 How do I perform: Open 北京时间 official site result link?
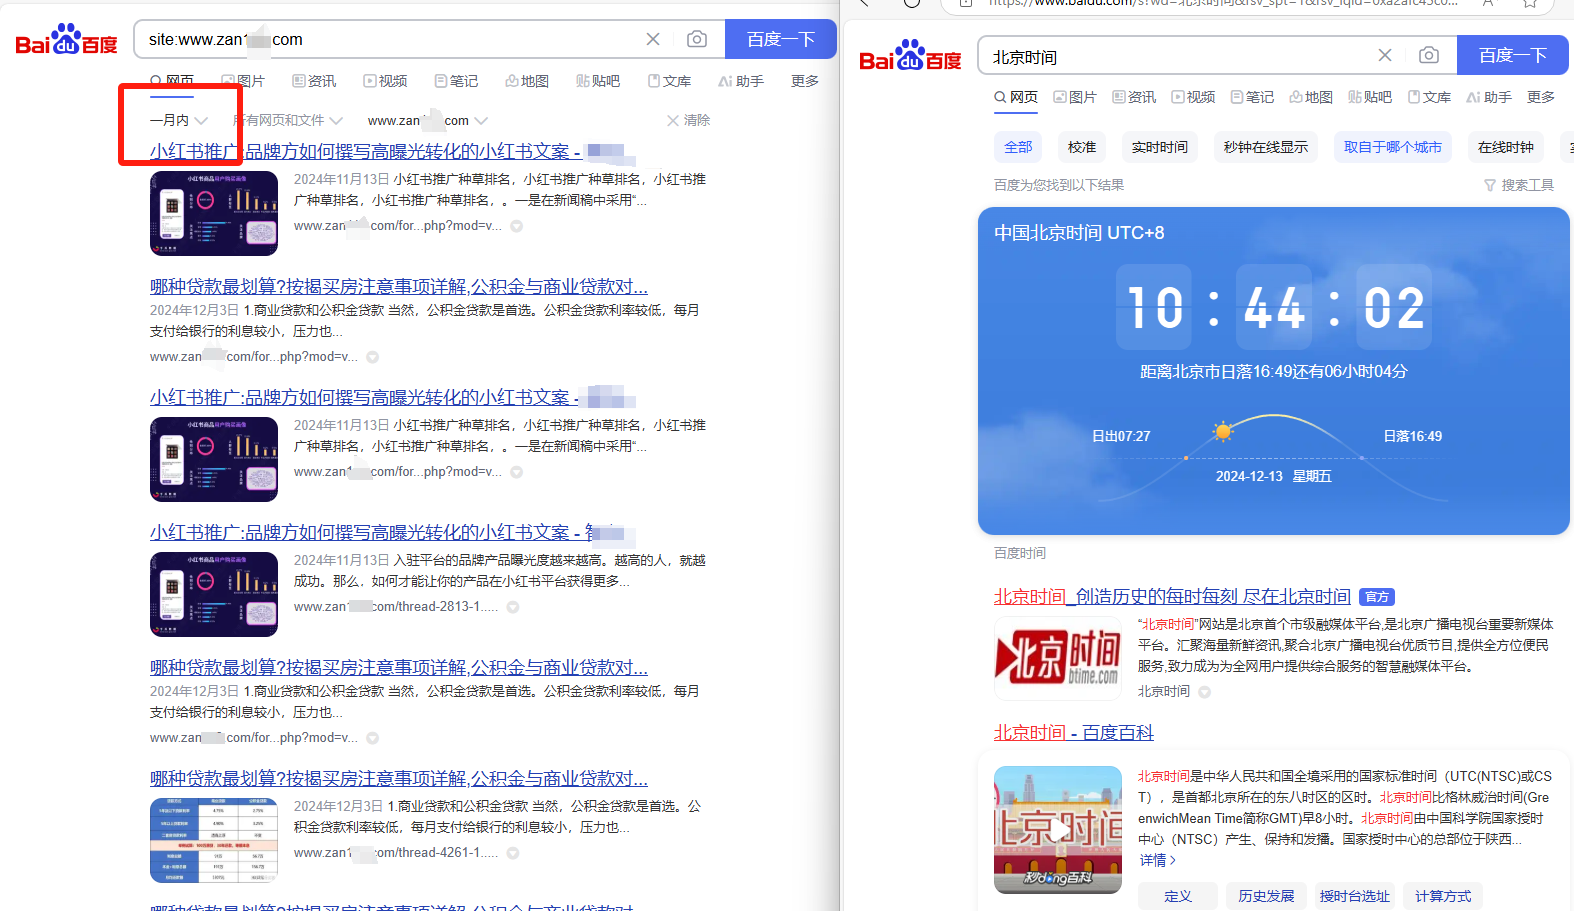pyautogui.click(x=1172, y=597)
